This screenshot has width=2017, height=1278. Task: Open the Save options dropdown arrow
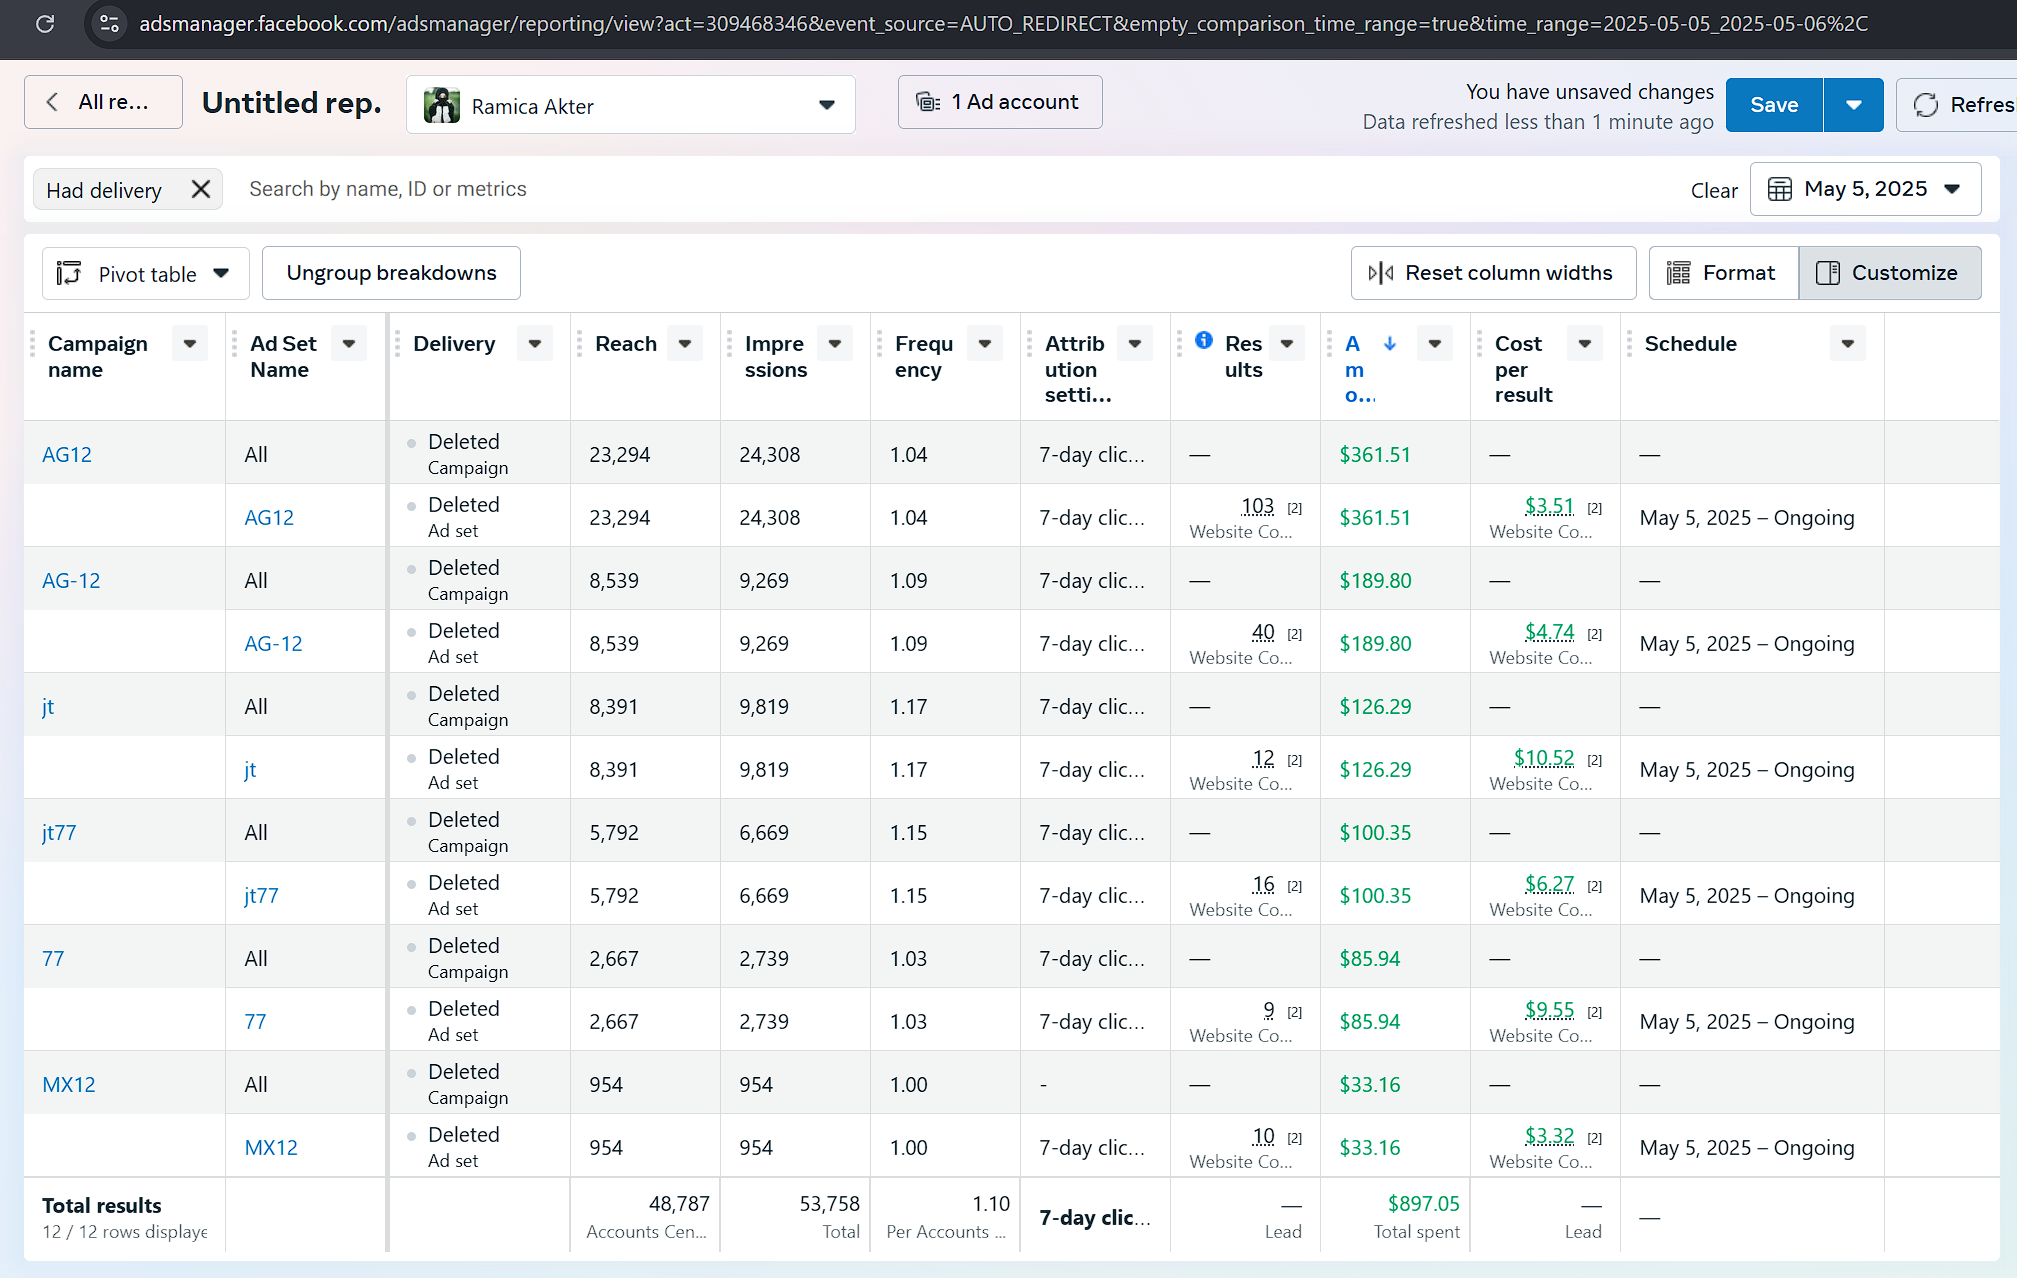pos(1853,105)
